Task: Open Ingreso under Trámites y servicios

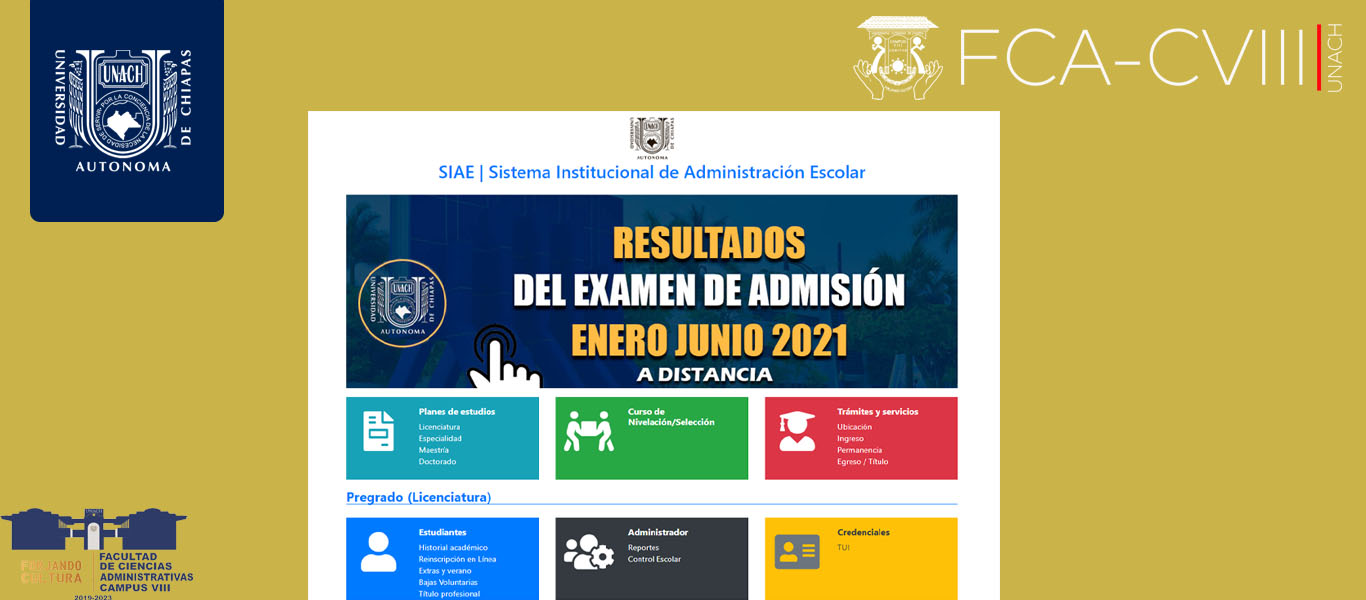Action: pos(850,438)
